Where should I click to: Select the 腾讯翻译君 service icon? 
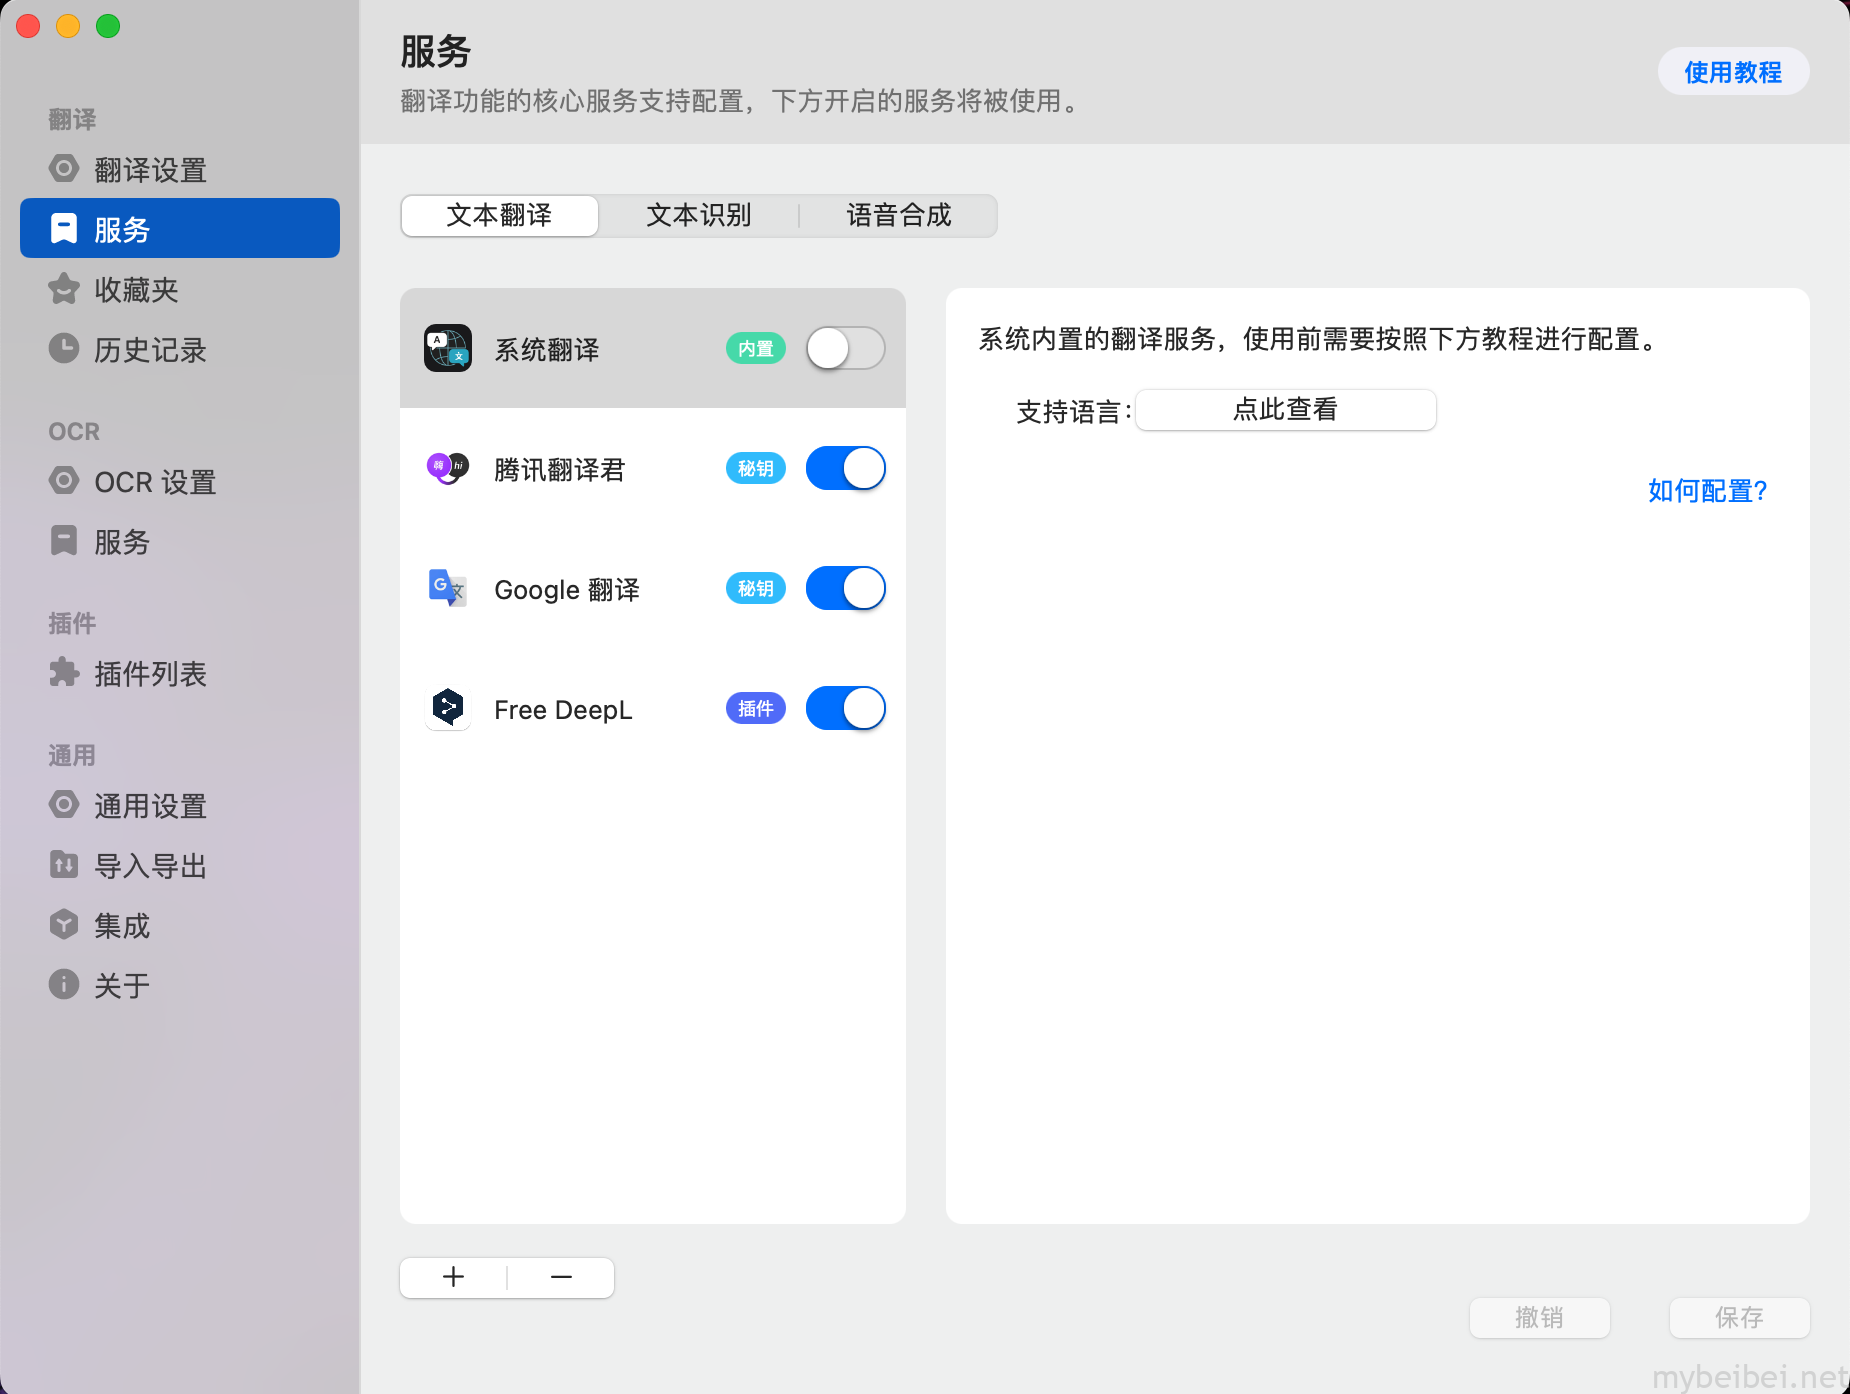pyautogui.click(x=447, y=468)
